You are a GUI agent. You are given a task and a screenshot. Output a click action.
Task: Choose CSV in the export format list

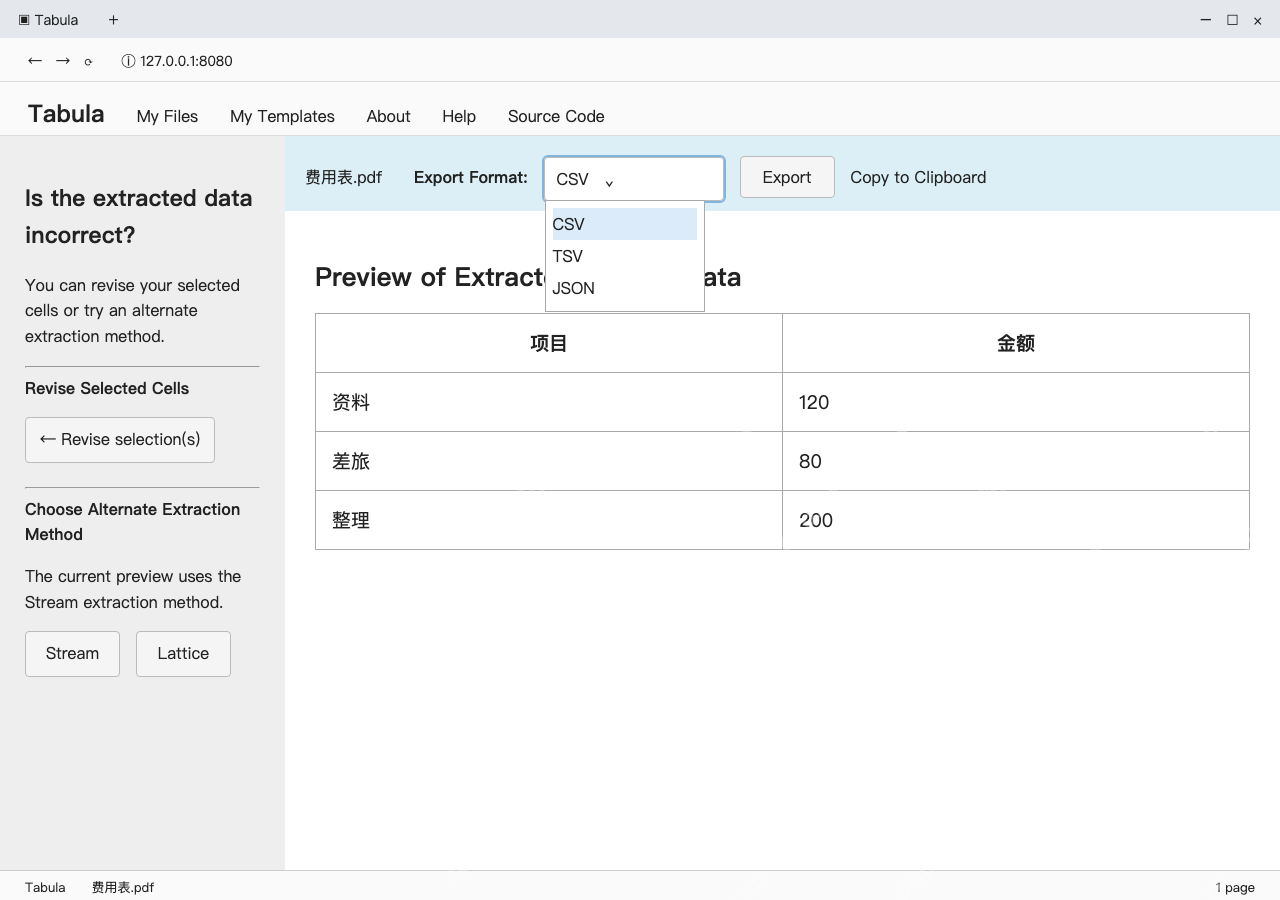625,224
